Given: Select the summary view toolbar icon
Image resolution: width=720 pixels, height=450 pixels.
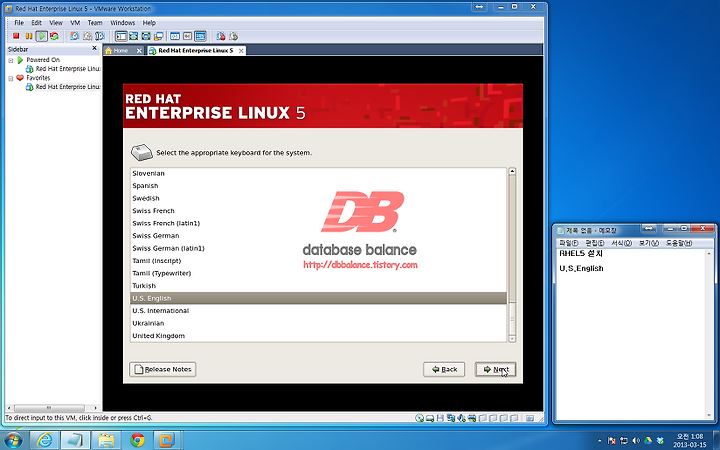Looking at the screenshot, I should pos(175,36).
